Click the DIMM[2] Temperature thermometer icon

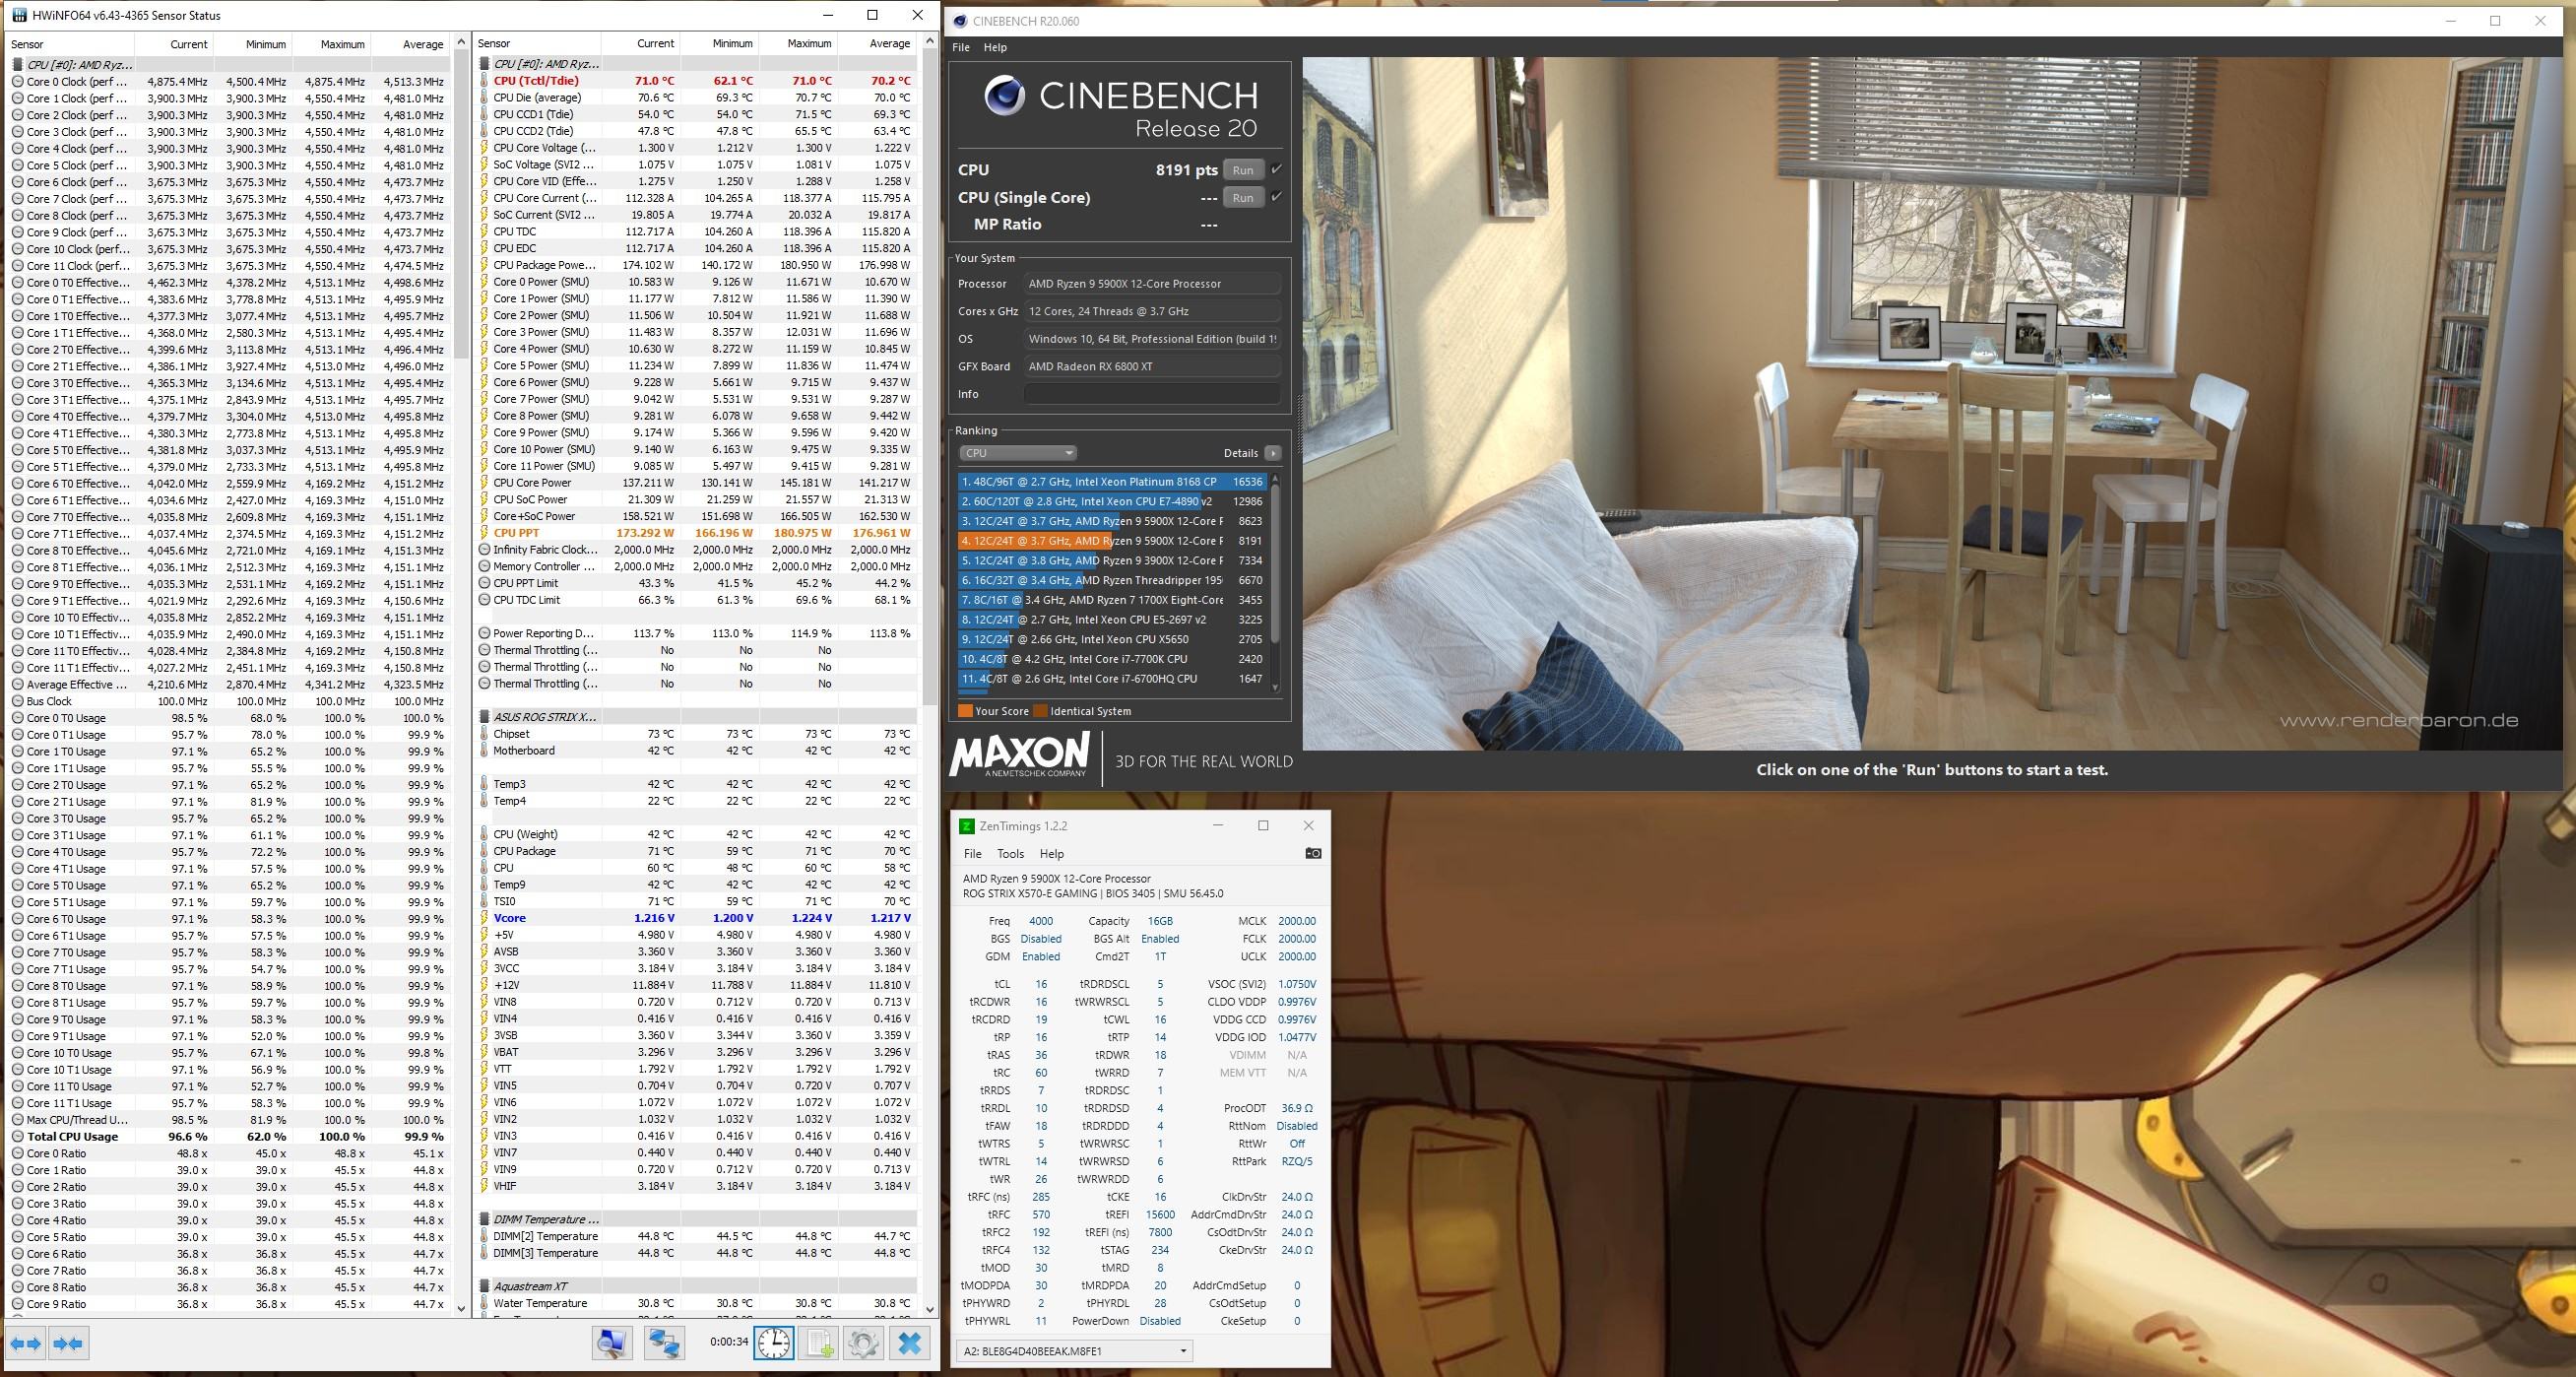tap(484, 1236)
